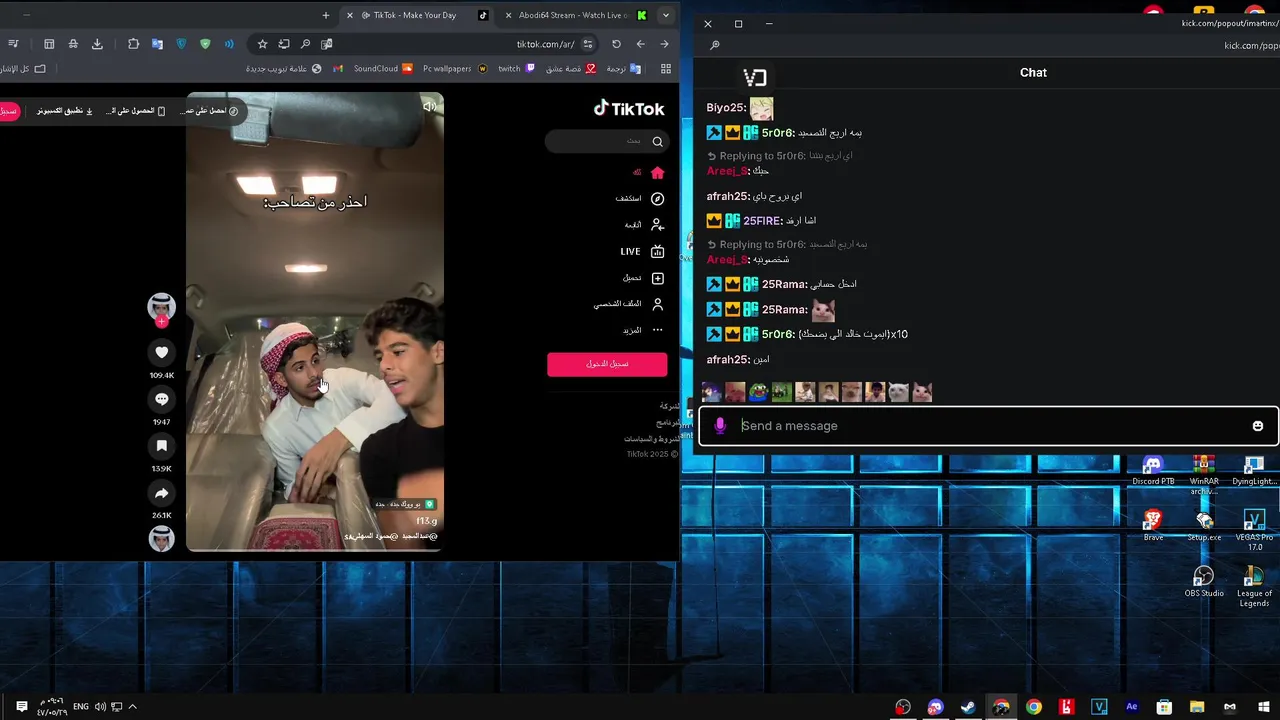
Task: Open Google Chrome from the taskbar
Action: [1034, 707]
